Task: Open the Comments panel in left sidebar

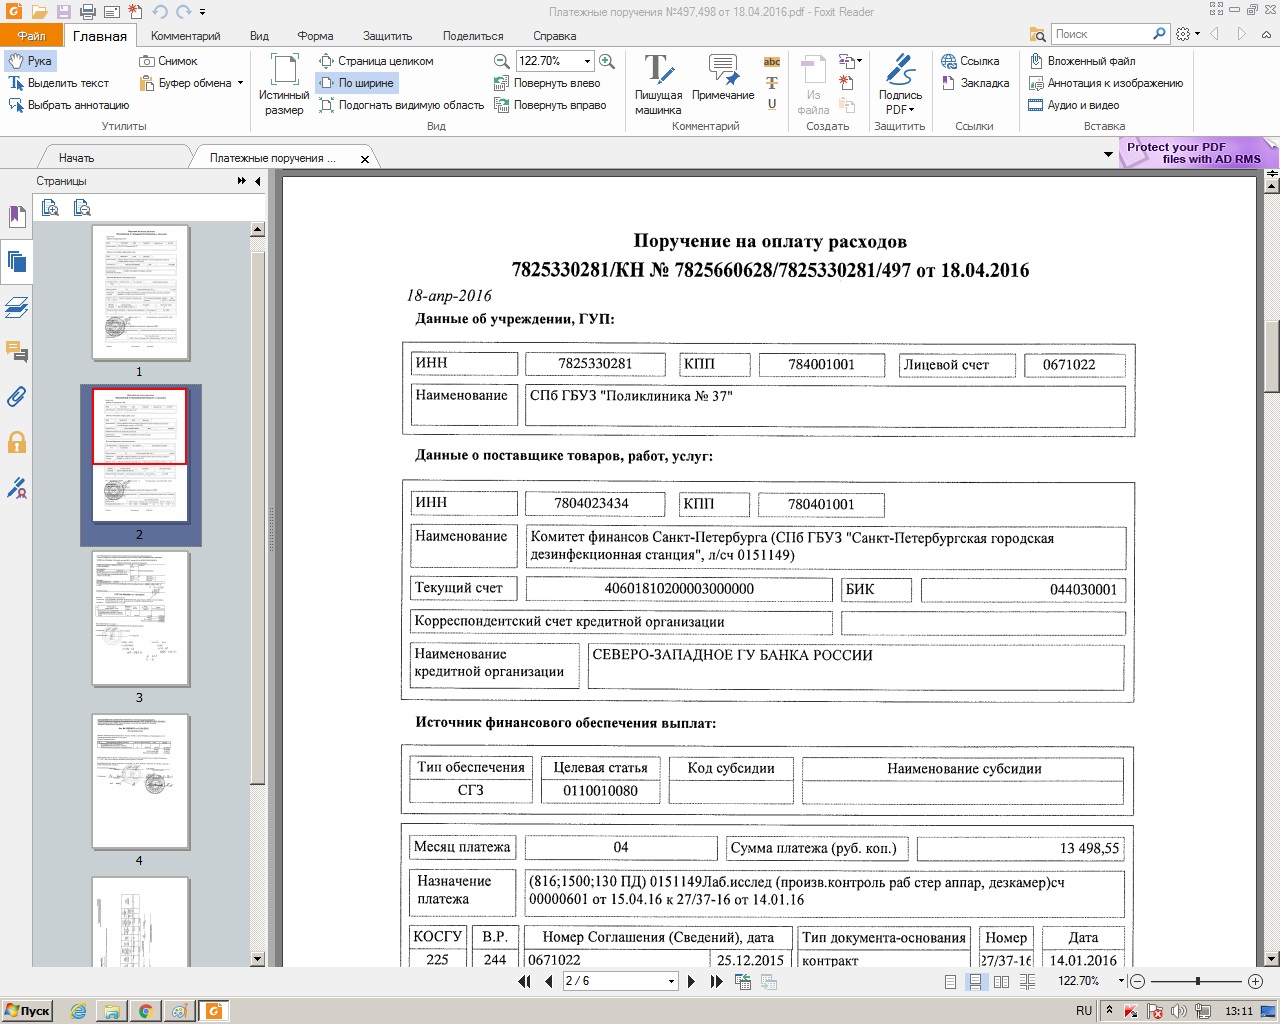Action: coord(16,351)
